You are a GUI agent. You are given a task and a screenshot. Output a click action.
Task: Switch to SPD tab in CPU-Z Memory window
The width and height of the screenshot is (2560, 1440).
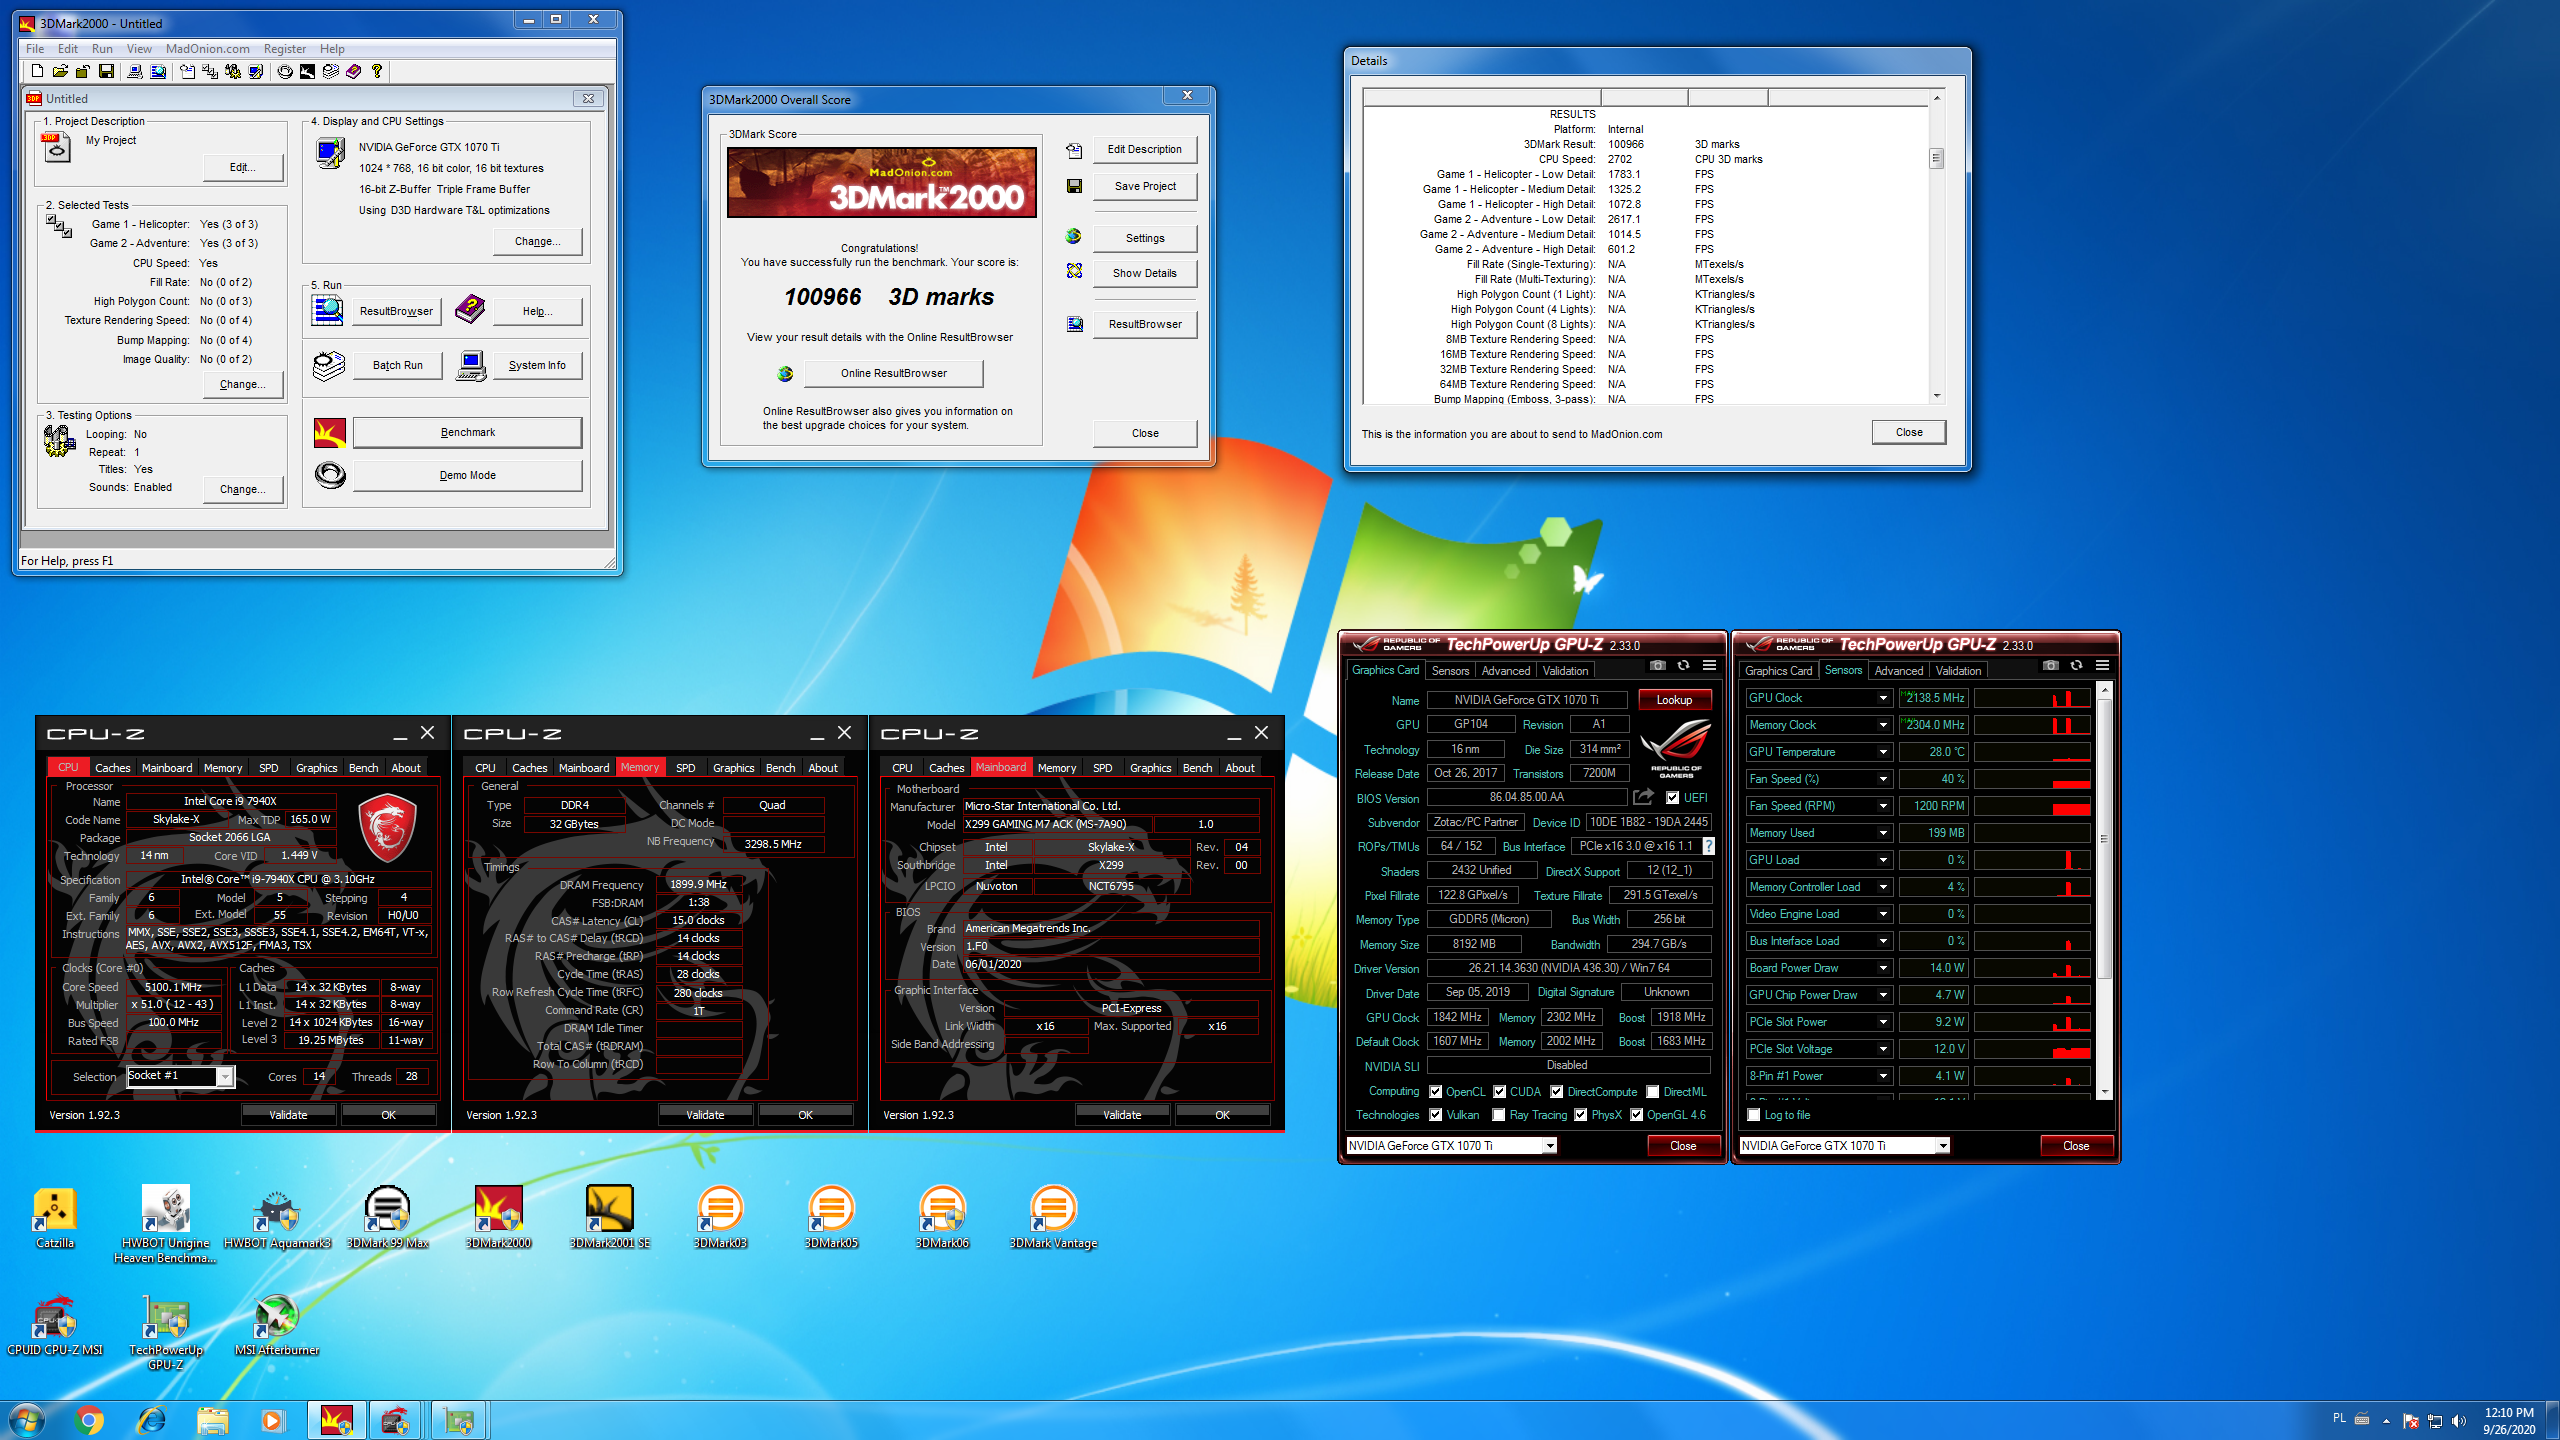click(x=685, y=767)
